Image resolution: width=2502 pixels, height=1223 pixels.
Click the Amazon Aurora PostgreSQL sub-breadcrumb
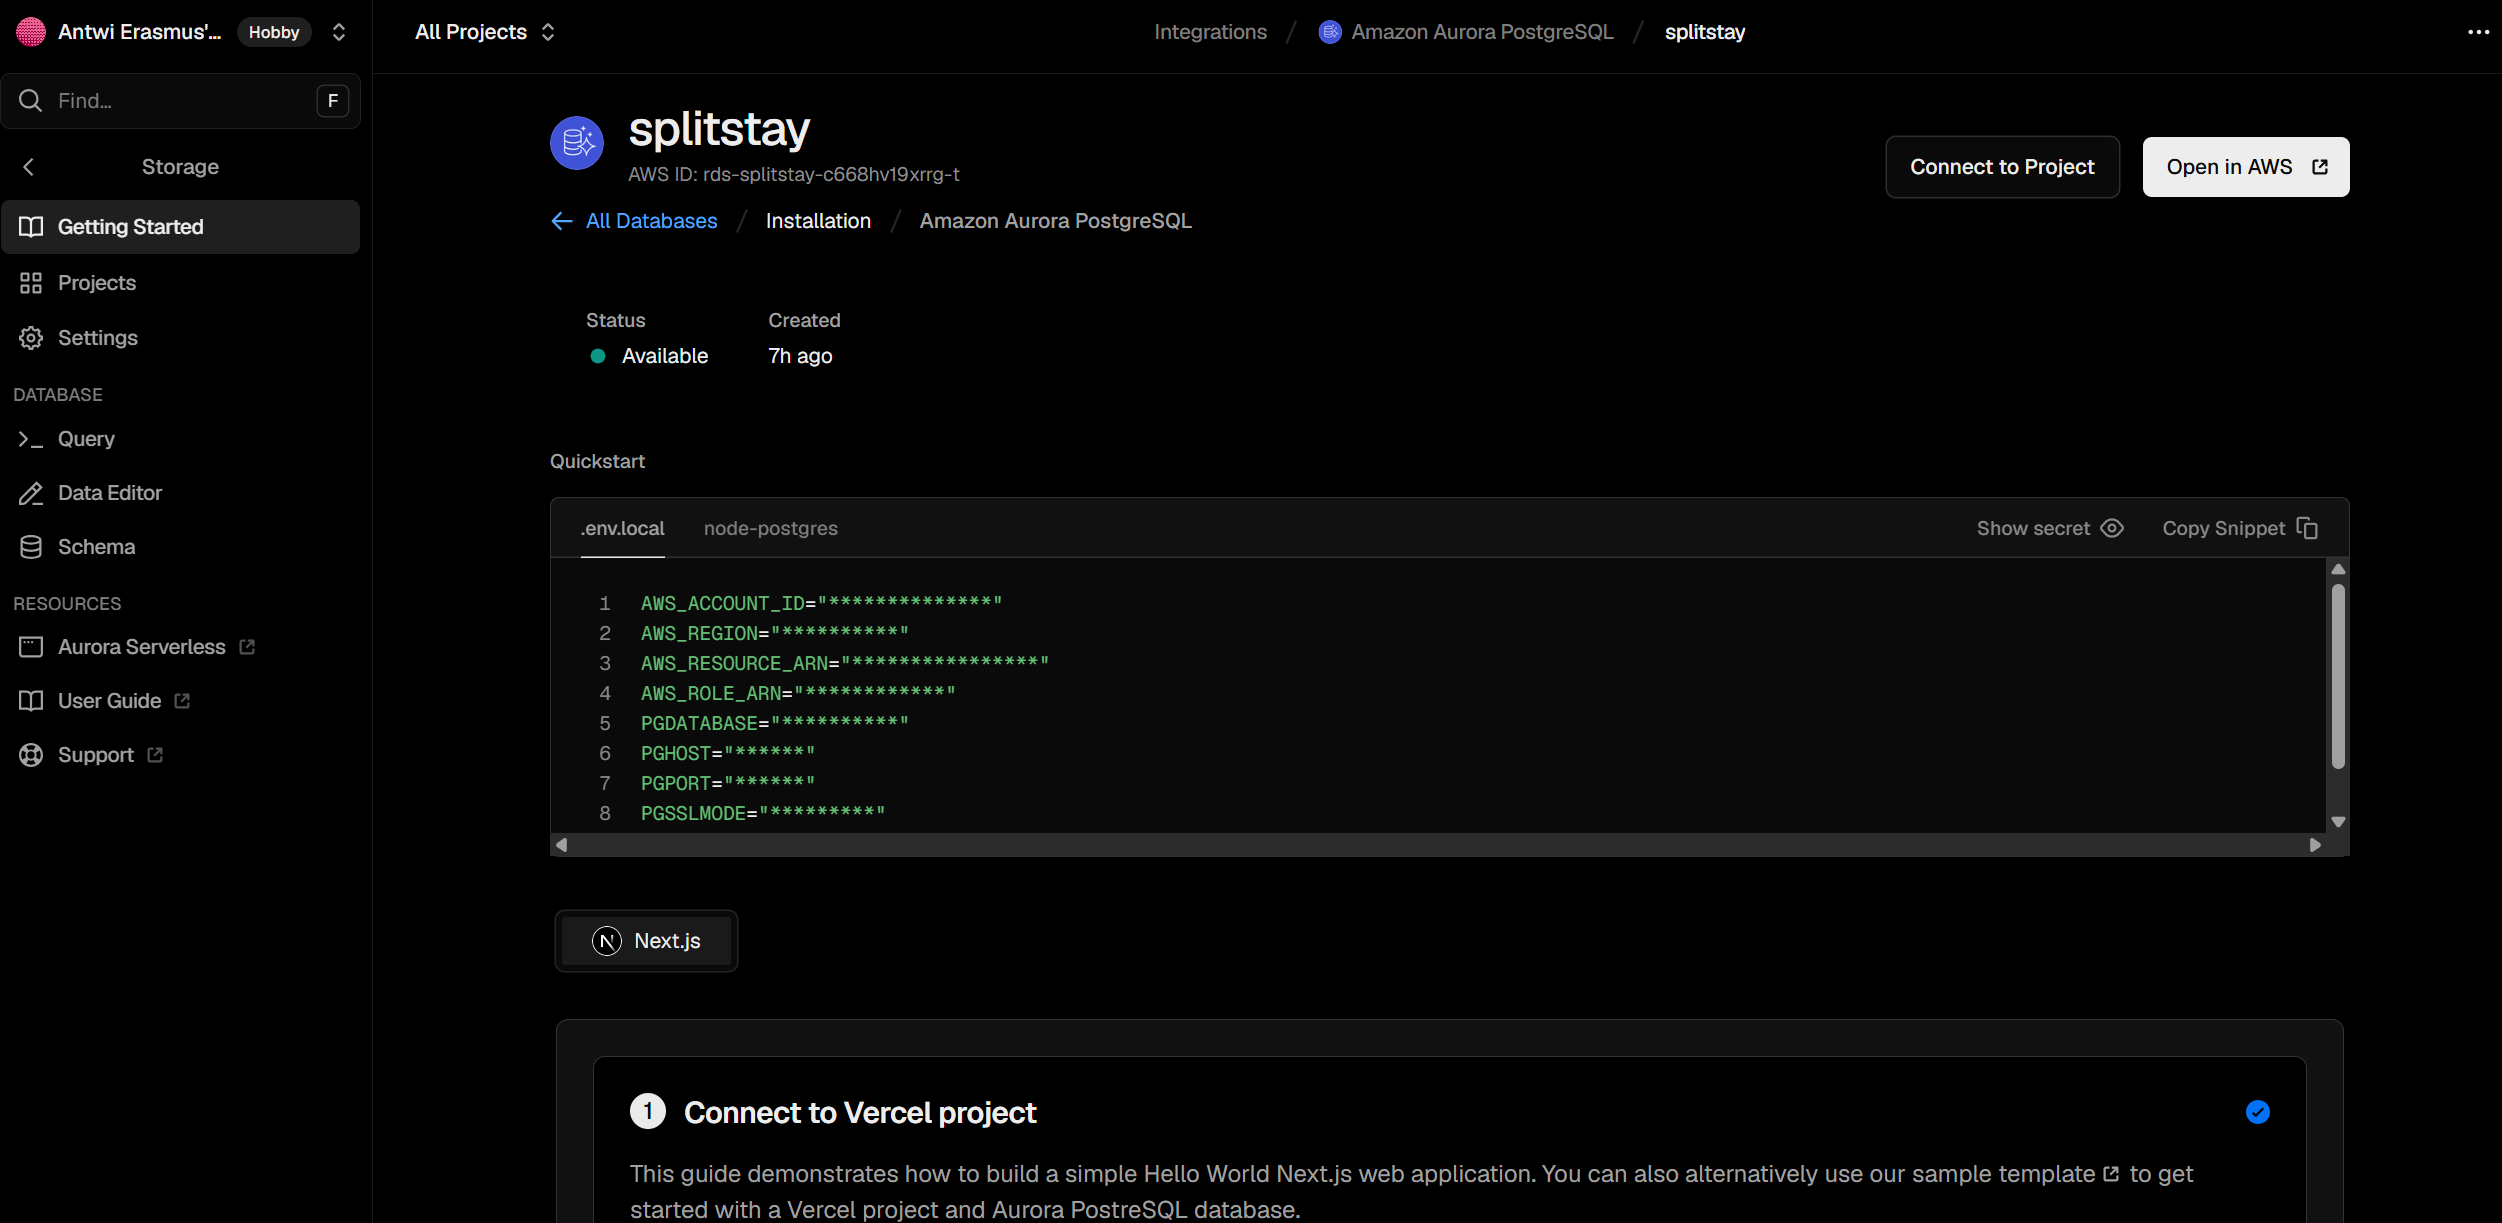[1055, 221]
